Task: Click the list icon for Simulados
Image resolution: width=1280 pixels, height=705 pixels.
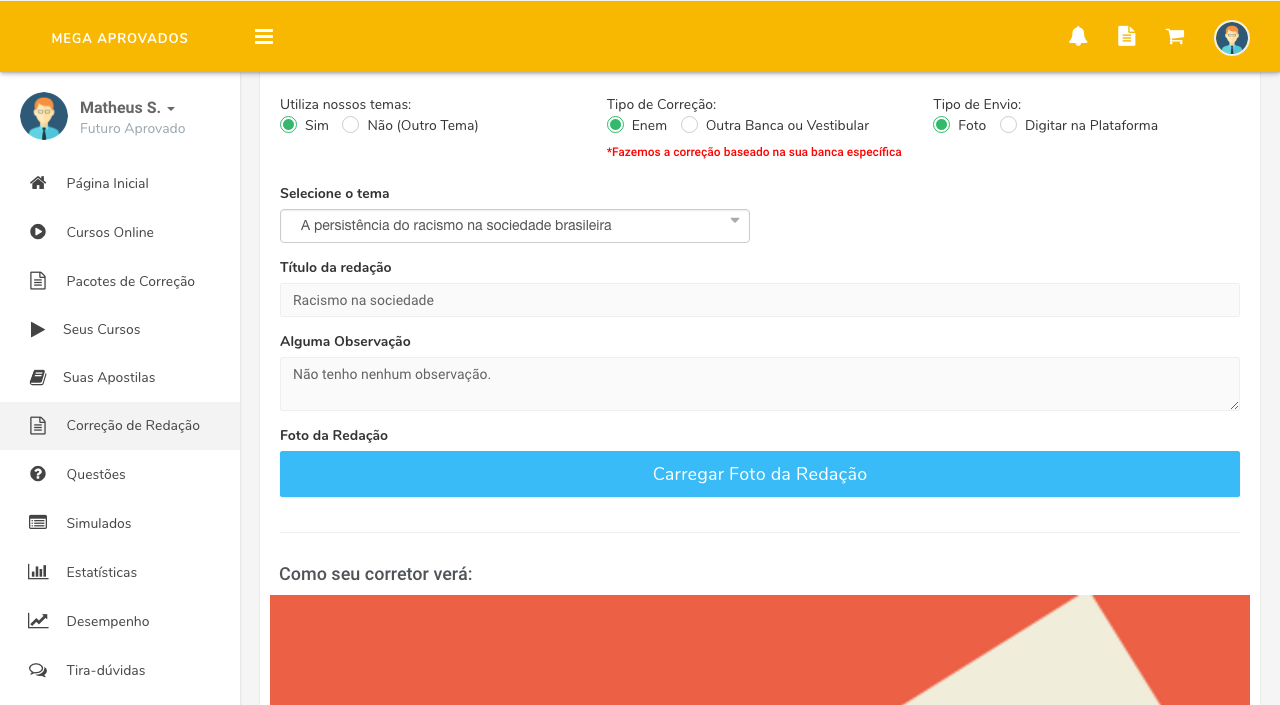Action: 38,523
